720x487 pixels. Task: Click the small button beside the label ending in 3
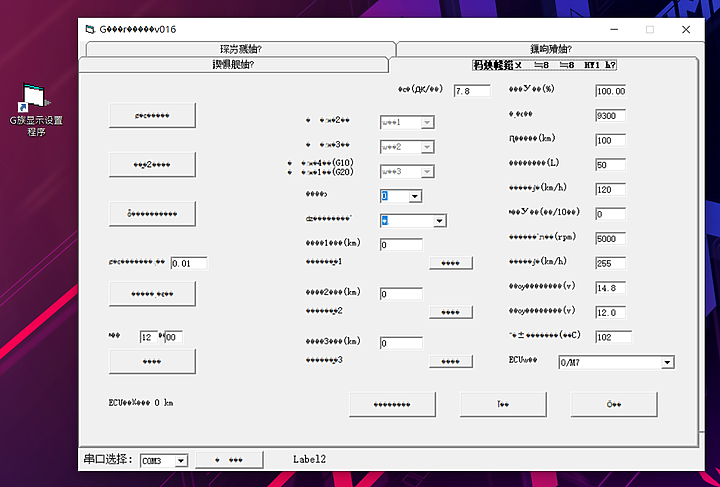point(450,361)
